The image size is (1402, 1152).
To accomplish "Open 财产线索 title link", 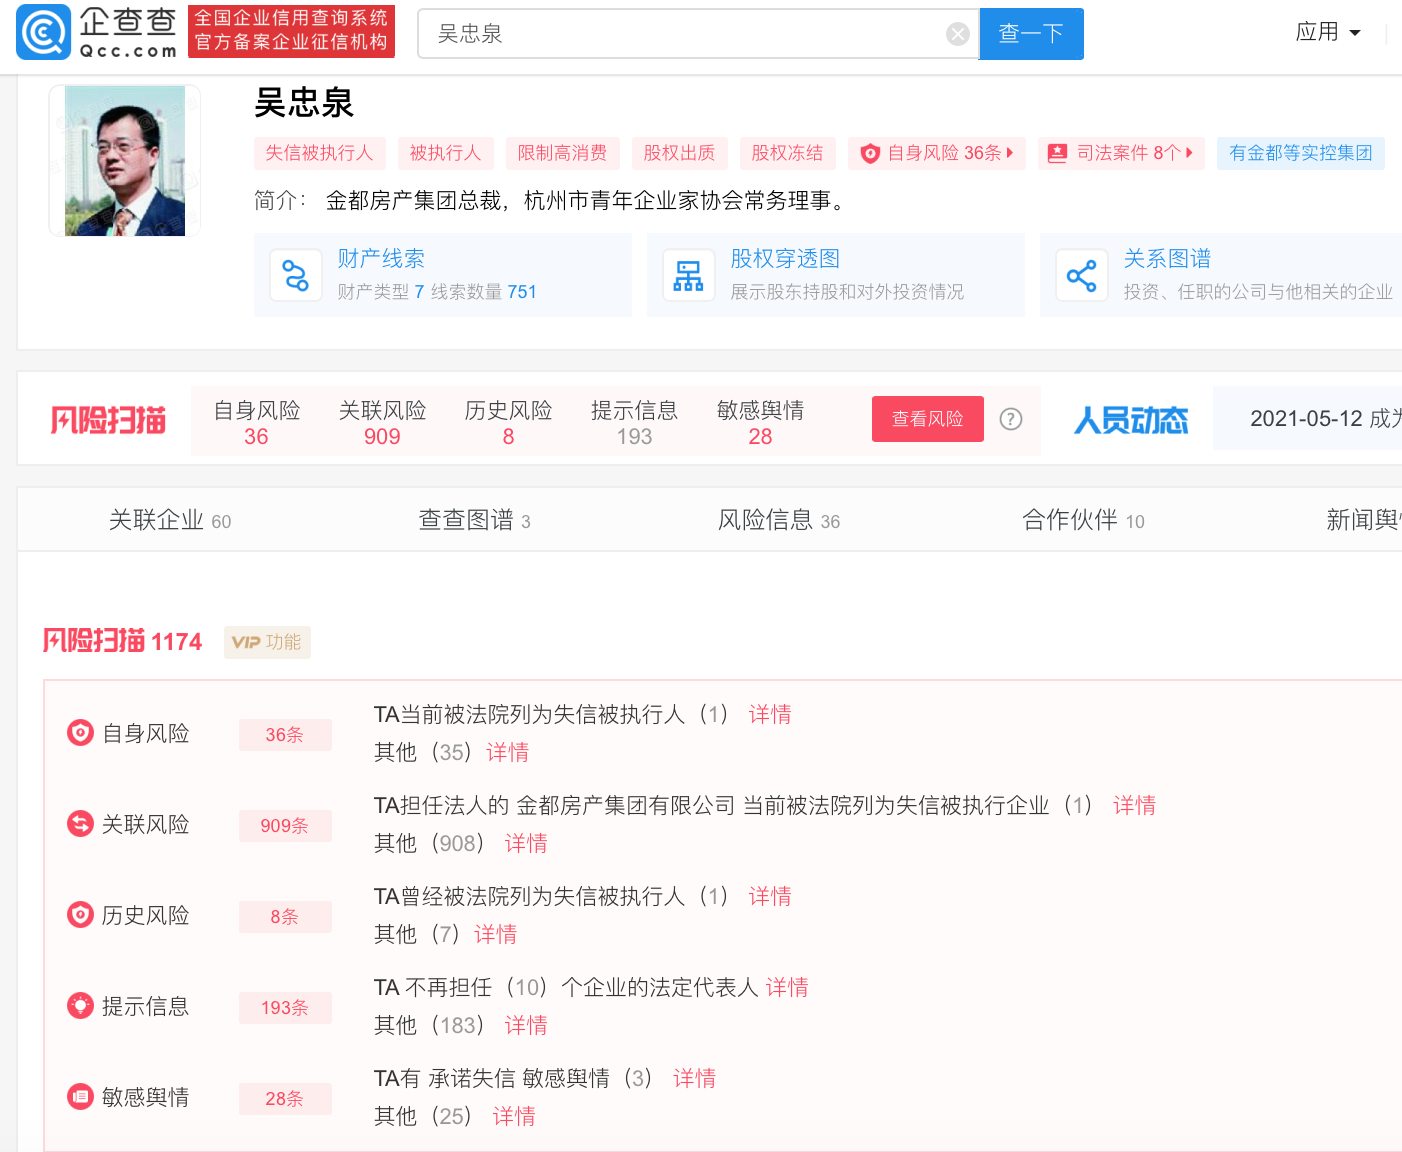I will (x=381, y=259).
